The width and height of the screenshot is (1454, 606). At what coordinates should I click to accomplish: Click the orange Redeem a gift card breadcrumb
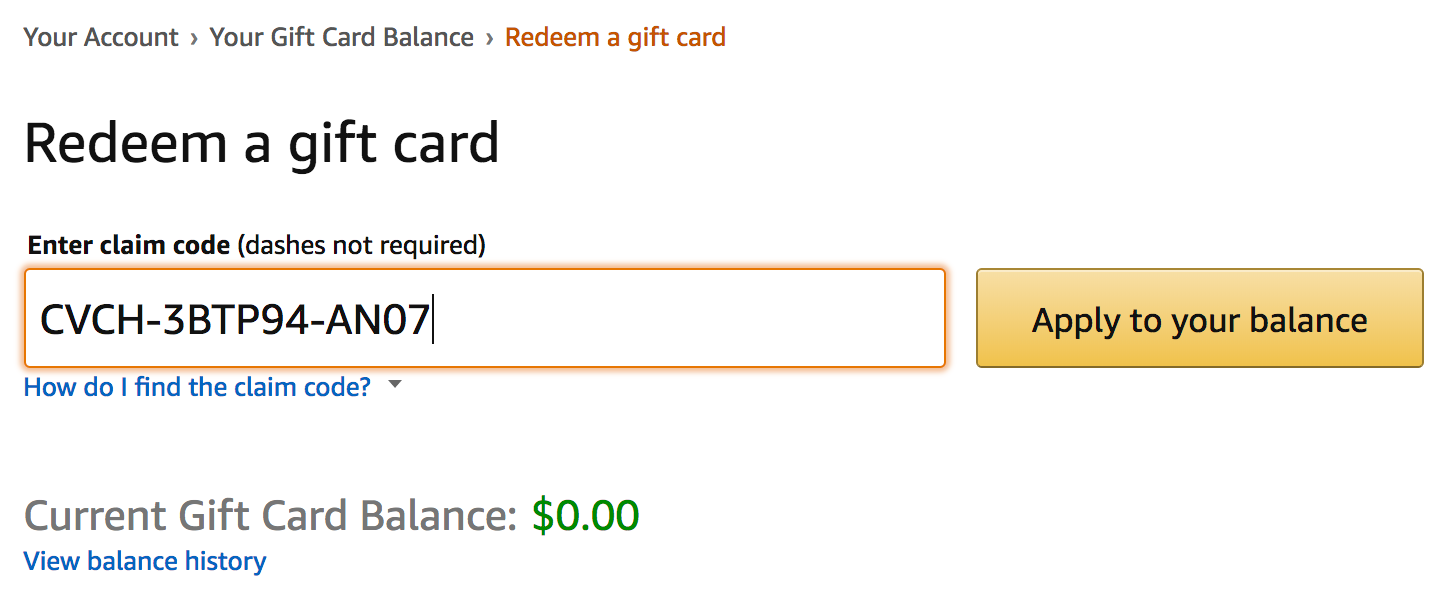[x=615, y=38]
